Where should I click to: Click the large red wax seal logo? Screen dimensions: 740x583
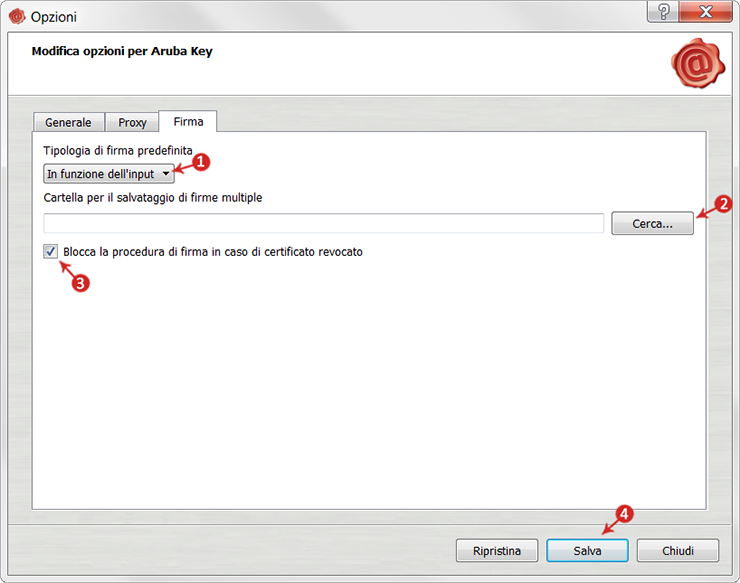pos(698,63)
